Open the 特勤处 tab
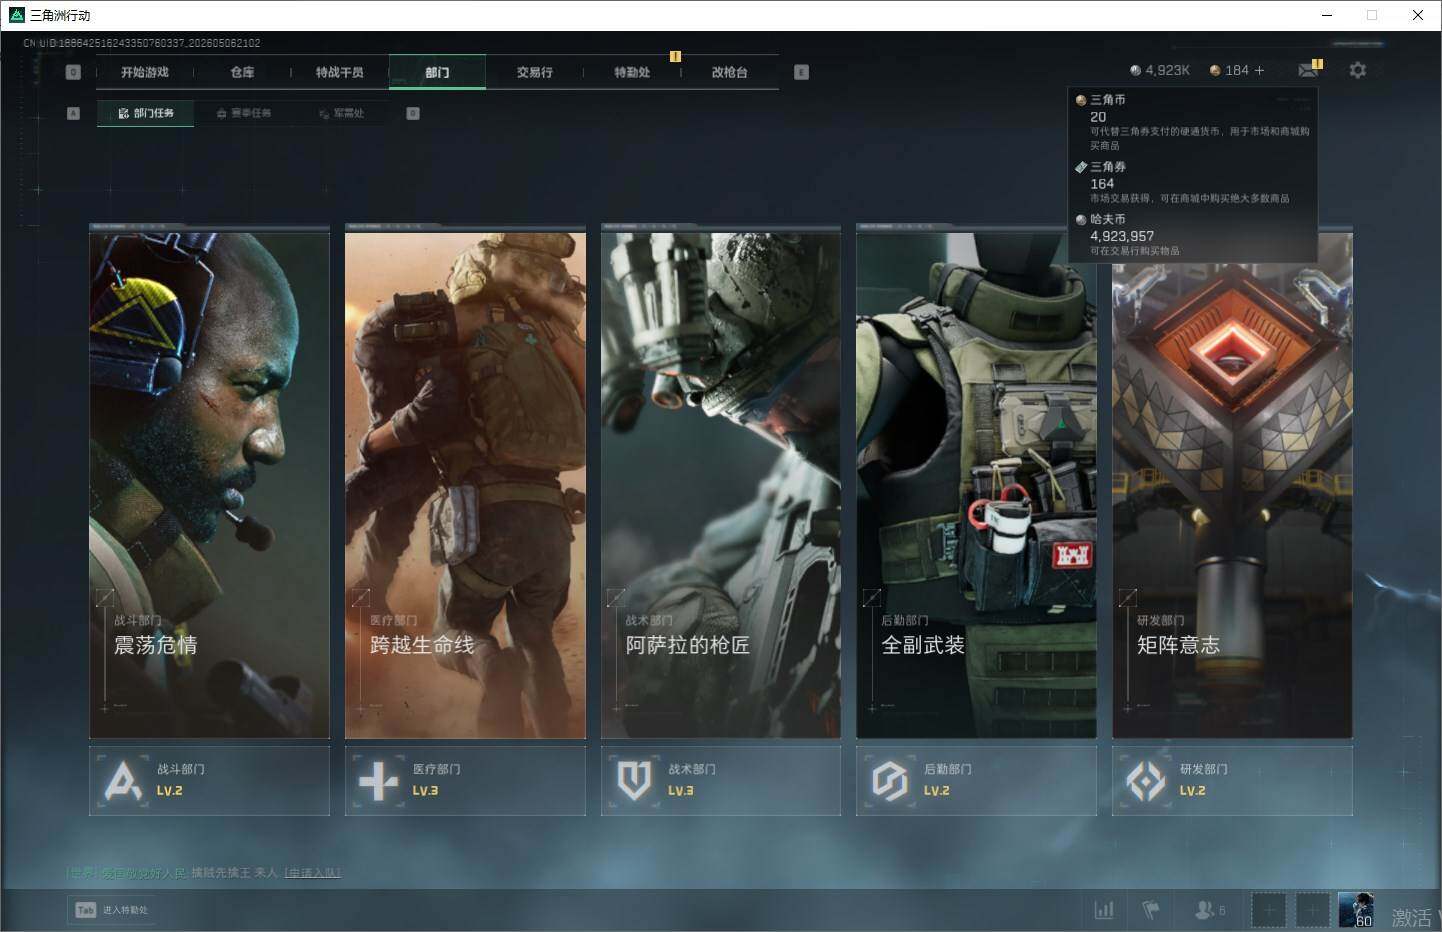The width and height of the screenshot is (1442, 932). [632, 72]
